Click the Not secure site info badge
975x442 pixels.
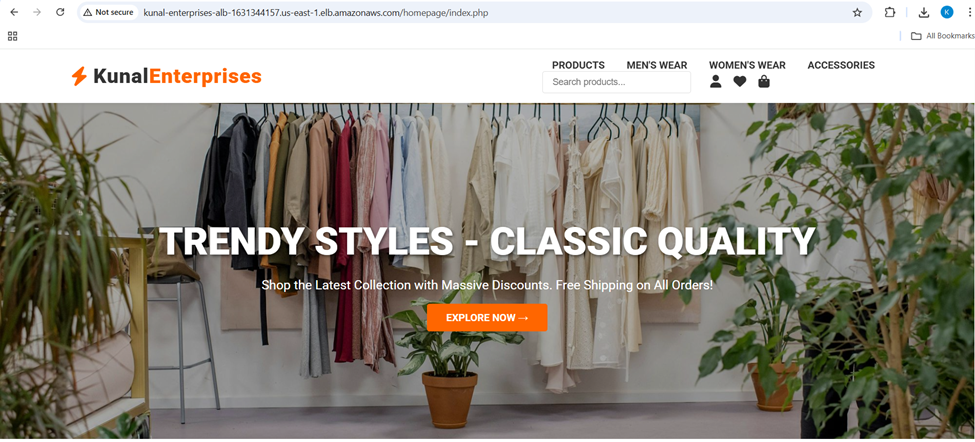point(110,12)
